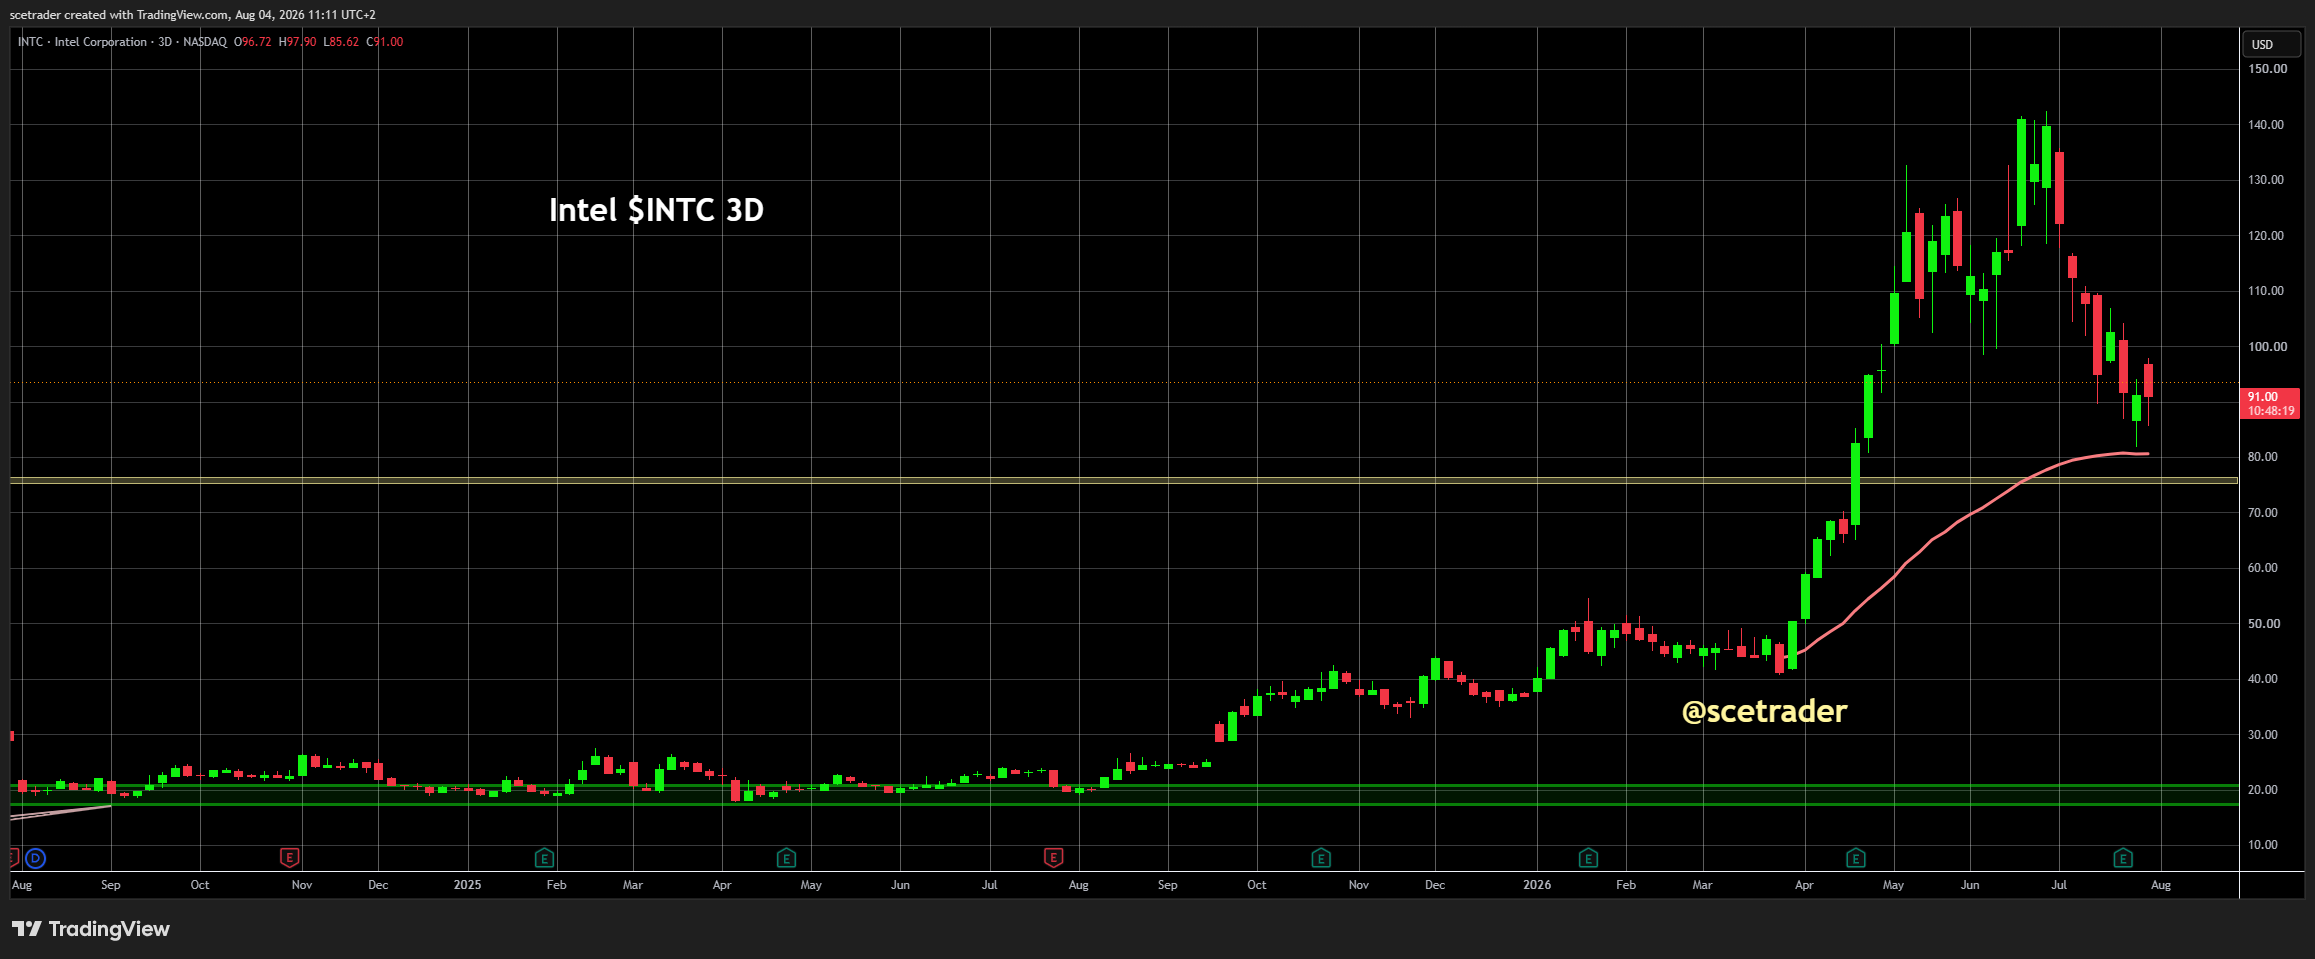The width and height of the screenshot is (2315, 959).
Task: Click the '60.00' price axis label
Action: [x=2264, y=568]
